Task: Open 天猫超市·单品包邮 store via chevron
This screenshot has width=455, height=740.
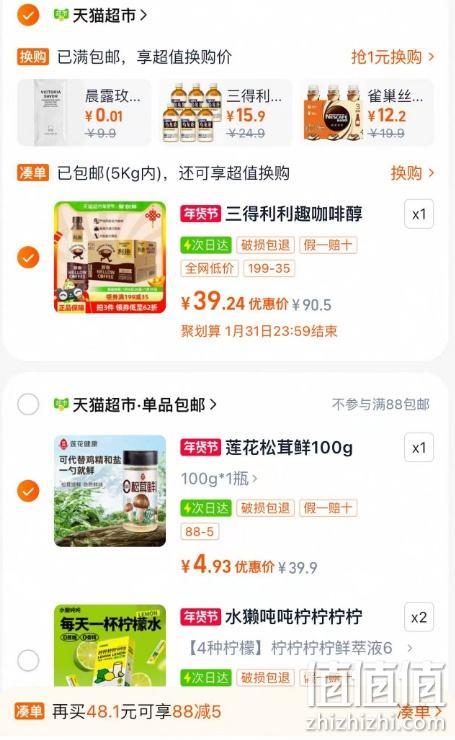Action: point(213,404)
